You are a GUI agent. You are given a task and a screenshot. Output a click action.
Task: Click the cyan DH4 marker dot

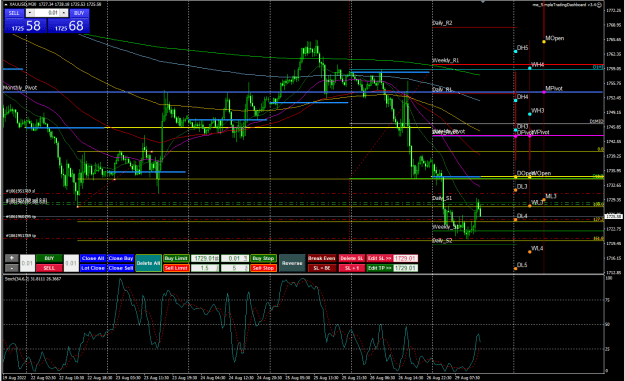point(515,100)
